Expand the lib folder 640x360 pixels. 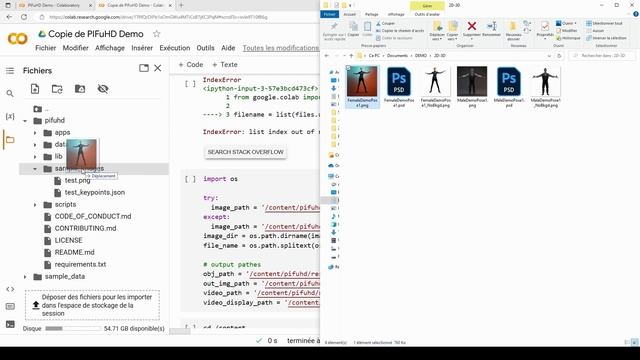coord(35,157)
